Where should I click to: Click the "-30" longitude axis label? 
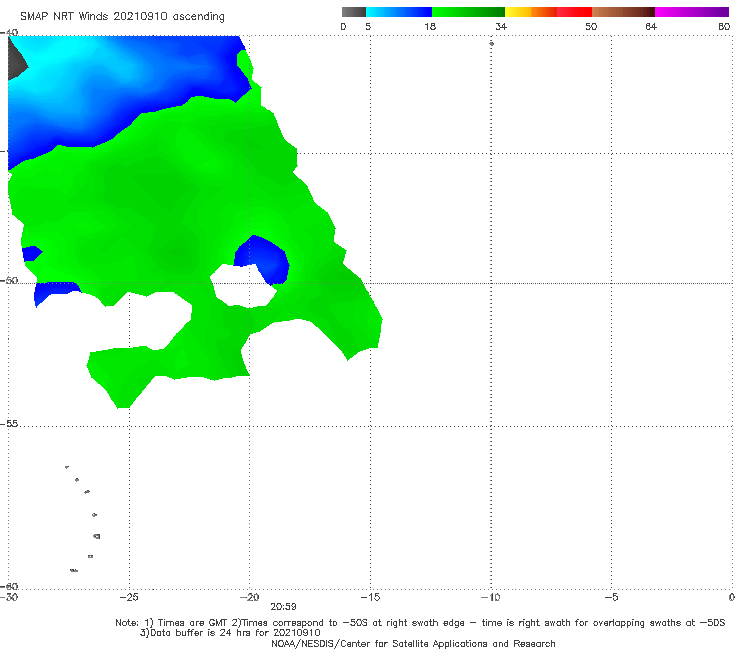[9, 597]
